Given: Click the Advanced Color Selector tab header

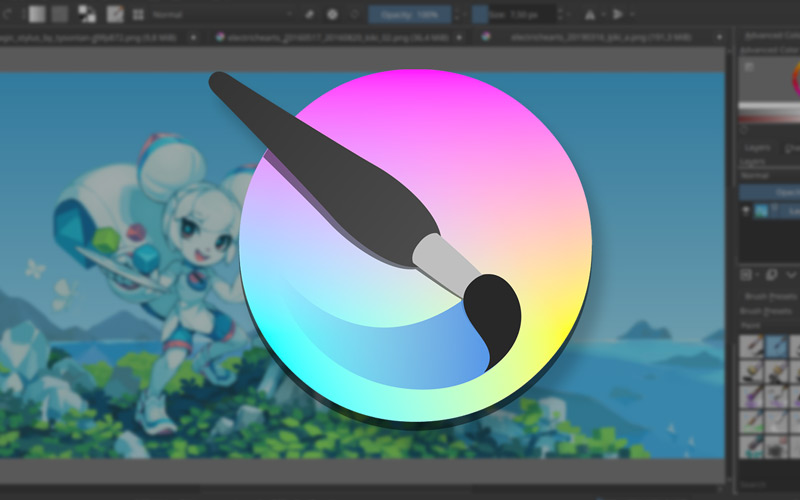Looking at the screenshot, I should point(771,36).
